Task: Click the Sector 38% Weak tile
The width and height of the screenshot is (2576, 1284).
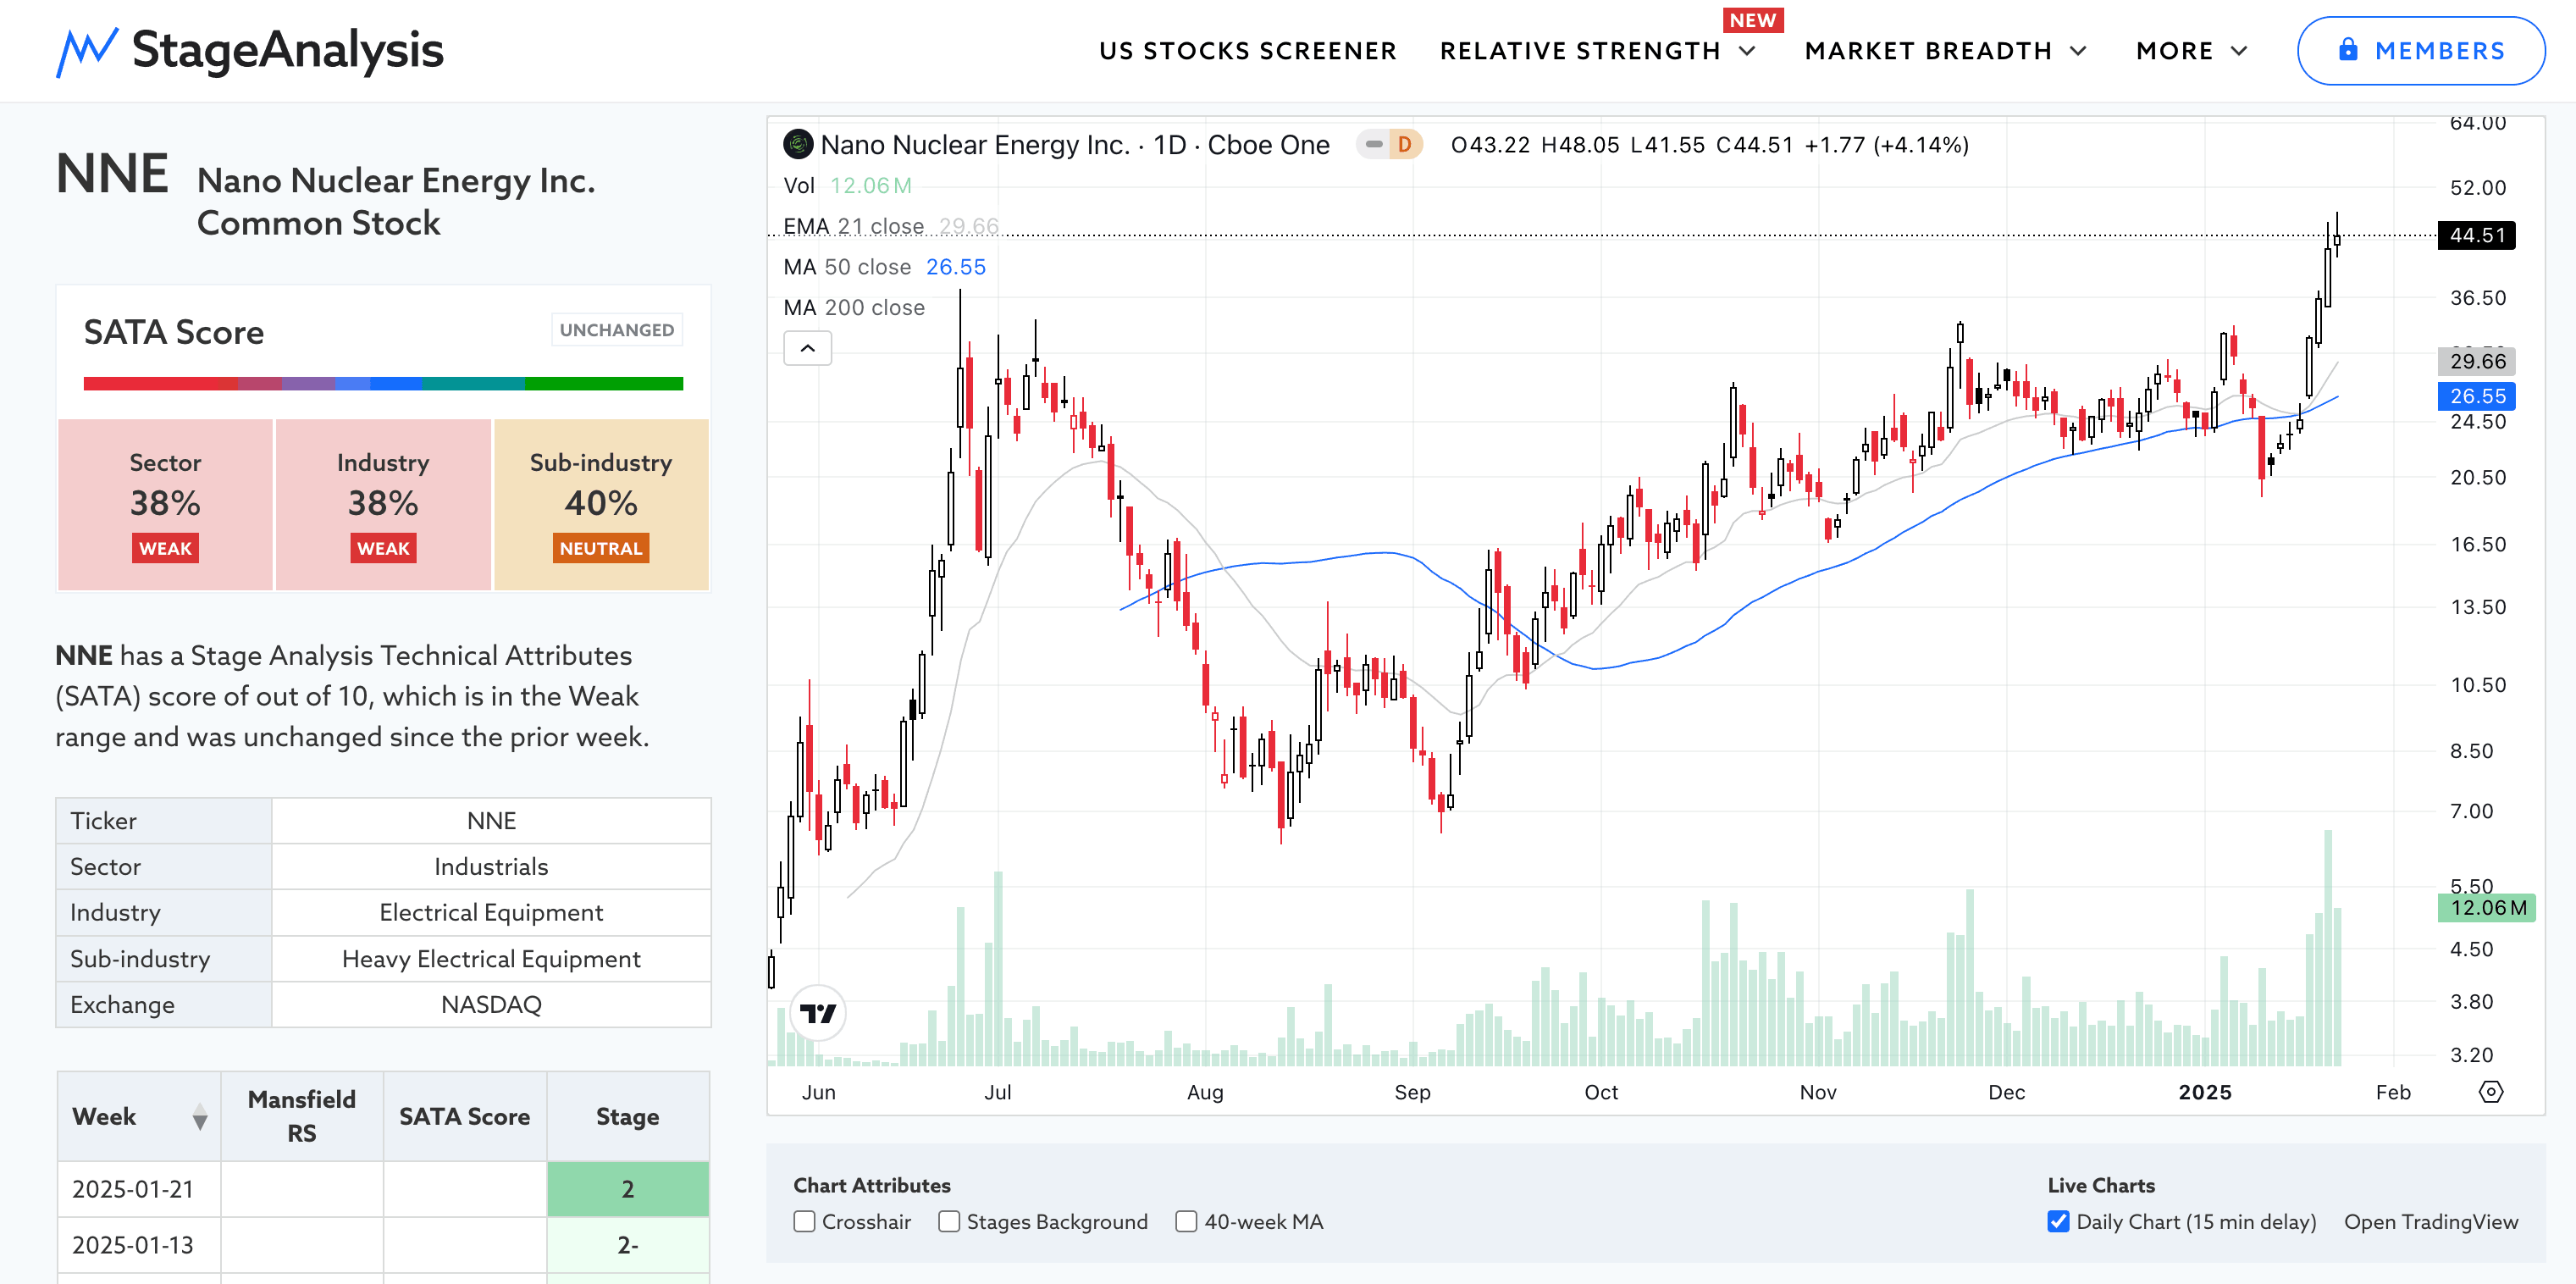Action: click(165, 505)
